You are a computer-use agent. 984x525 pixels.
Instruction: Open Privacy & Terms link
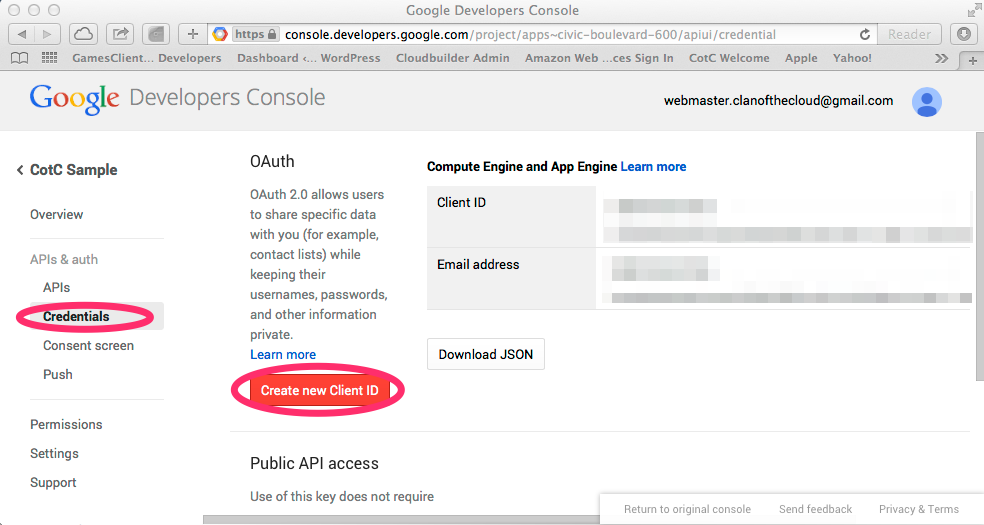pyautogui.click(x=919, y=509)
